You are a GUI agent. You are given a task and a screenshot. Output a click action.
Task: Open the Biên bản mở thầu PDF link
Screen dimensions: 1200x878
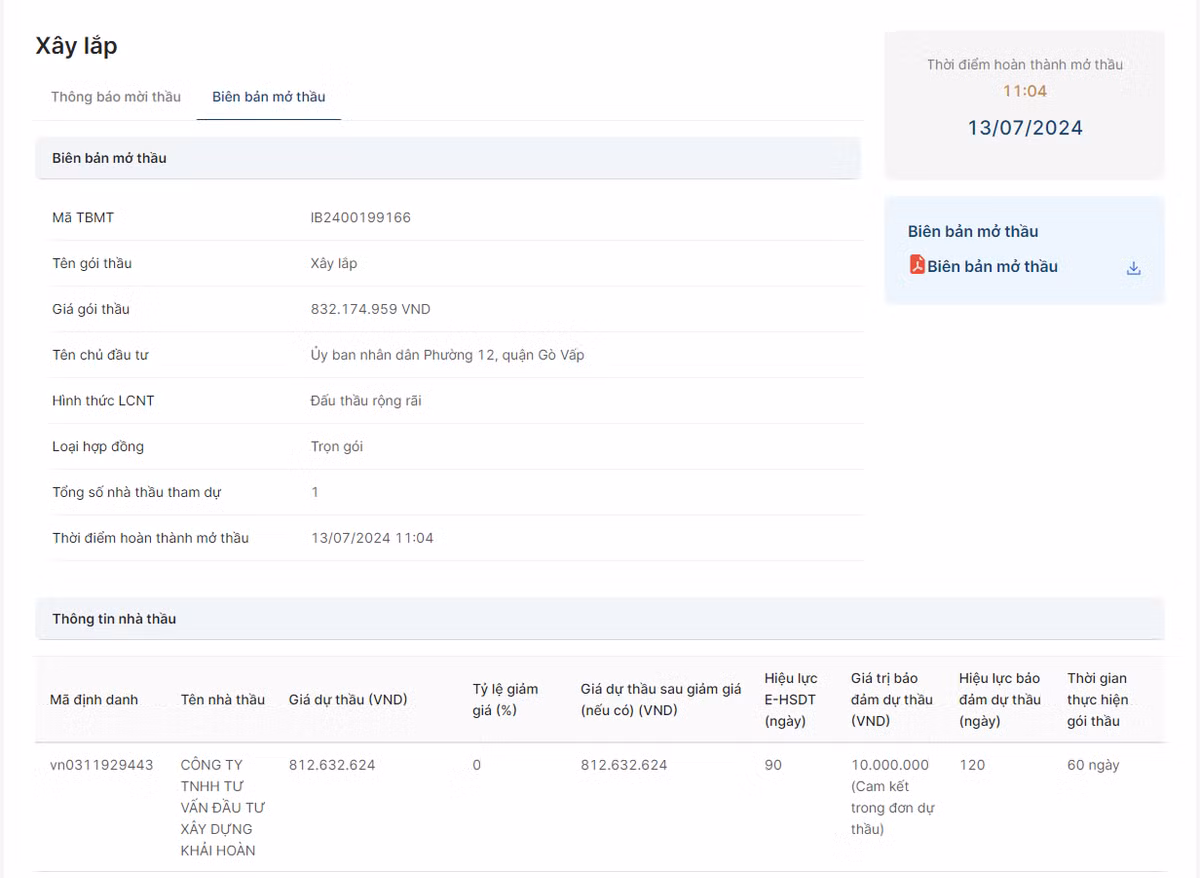992,267
